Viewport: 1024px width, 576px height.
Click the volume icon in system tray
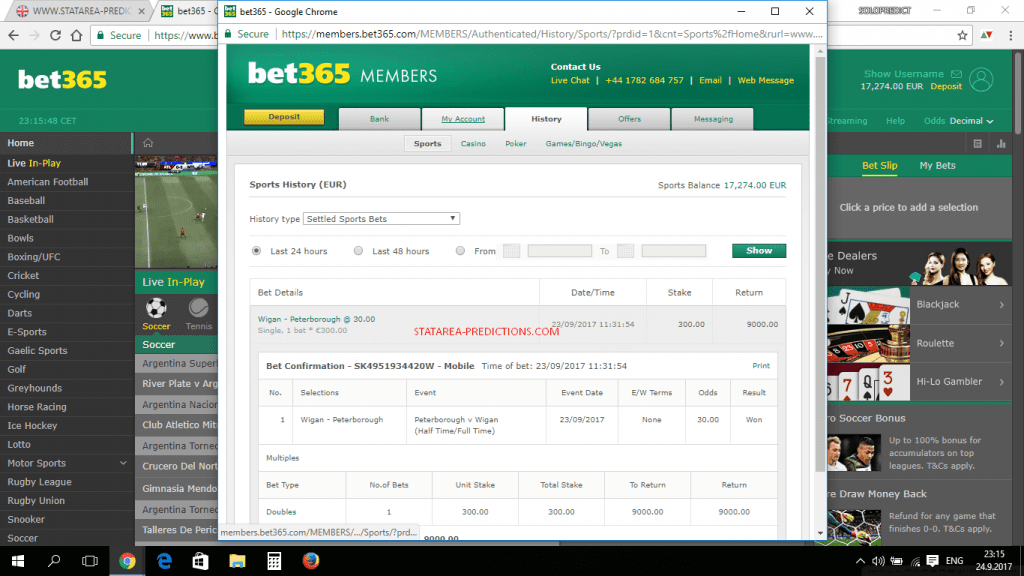[x=878, y=561]
